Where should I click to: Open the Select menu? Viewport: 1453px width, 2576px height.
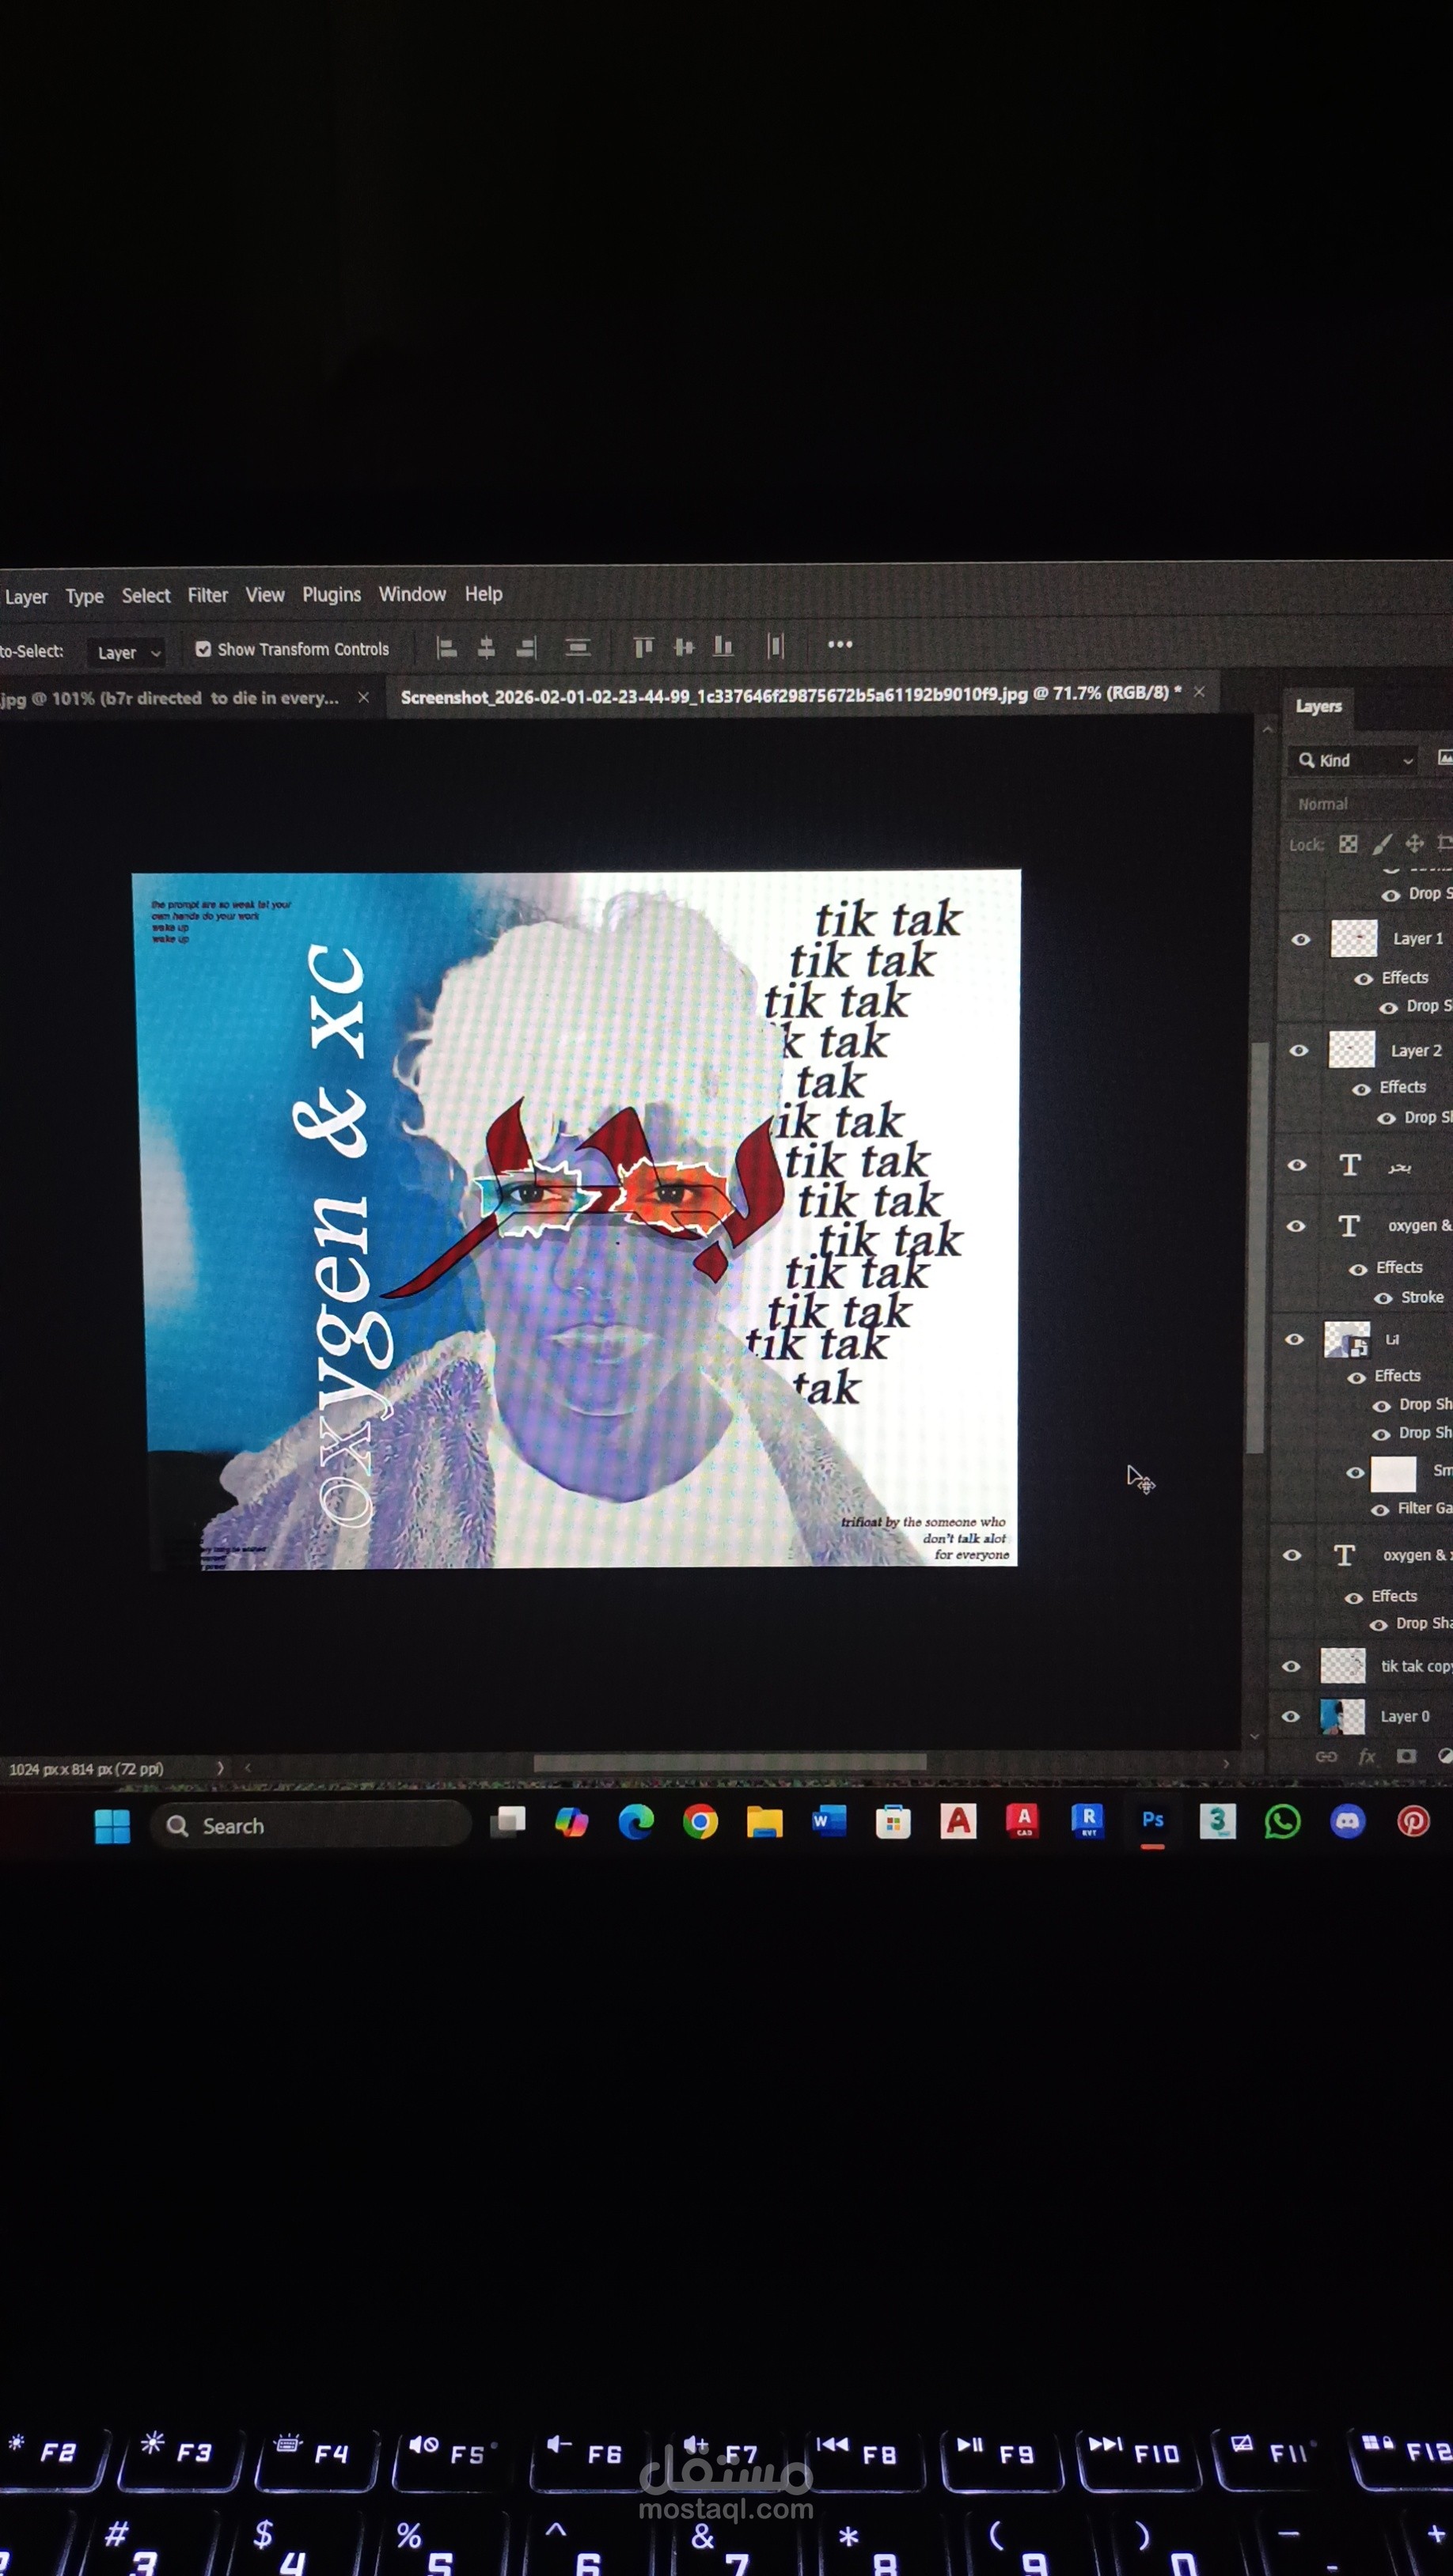pyautogui.click(x=146, y=595)
